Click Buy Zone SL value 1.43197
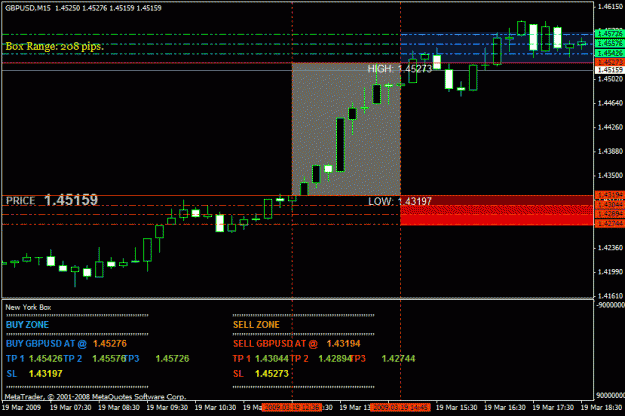625x416 pixels. pos(45,374)
